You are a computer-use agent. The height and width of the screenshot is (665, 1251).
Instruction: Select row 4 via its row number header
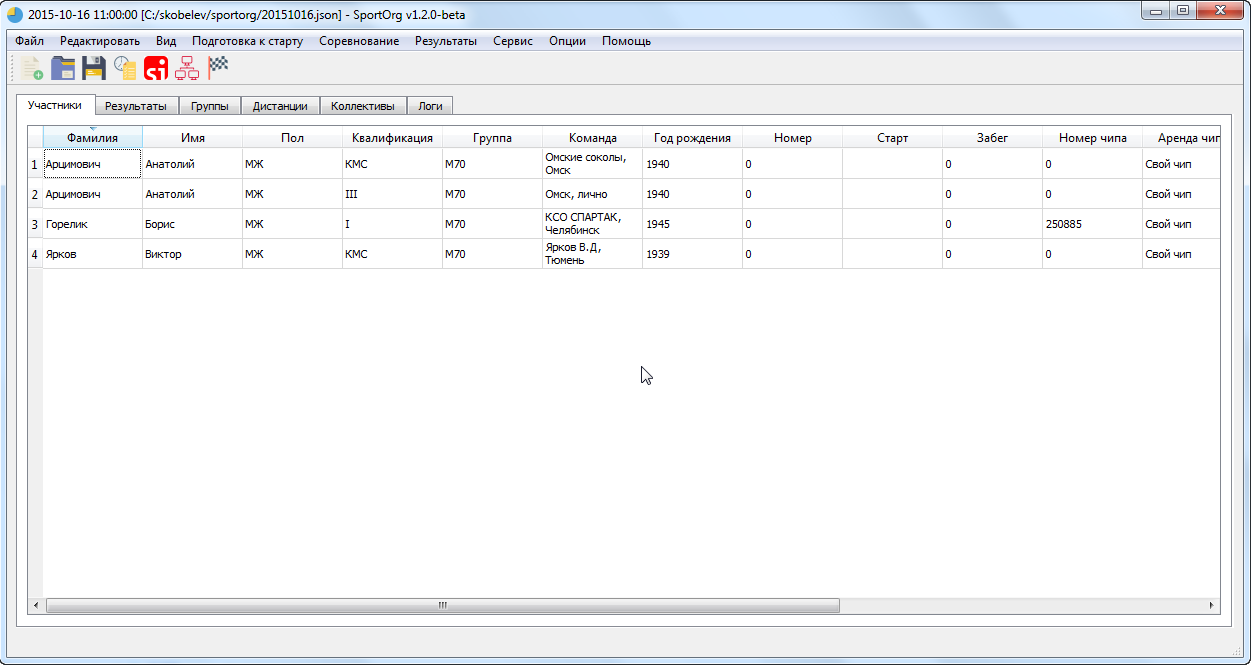[35, 254]
